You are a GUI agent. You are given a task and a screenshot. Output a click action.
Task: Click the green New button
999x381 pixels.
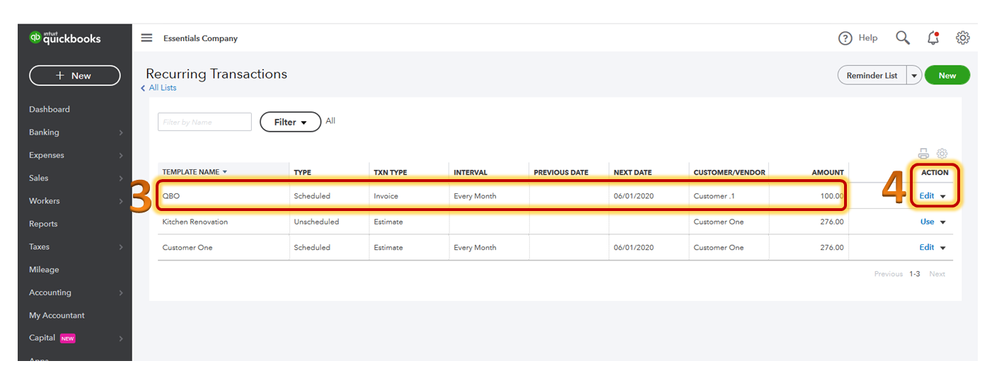[x=947, y=75]
